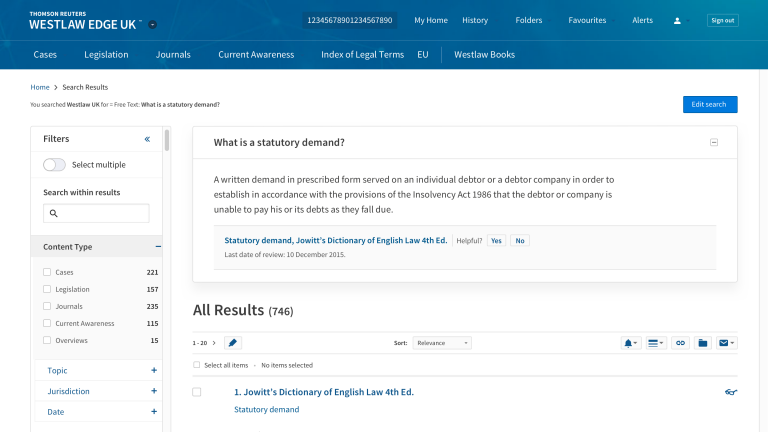
Task: Mark answer helpful with Yes
Action: tap(496, 240)
